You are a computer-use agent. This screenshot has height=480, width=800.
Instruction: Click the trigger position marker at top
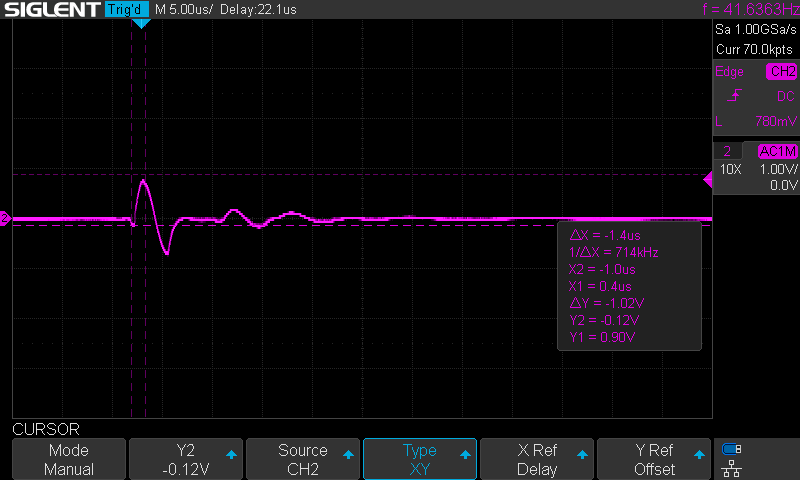click(141, 23)
